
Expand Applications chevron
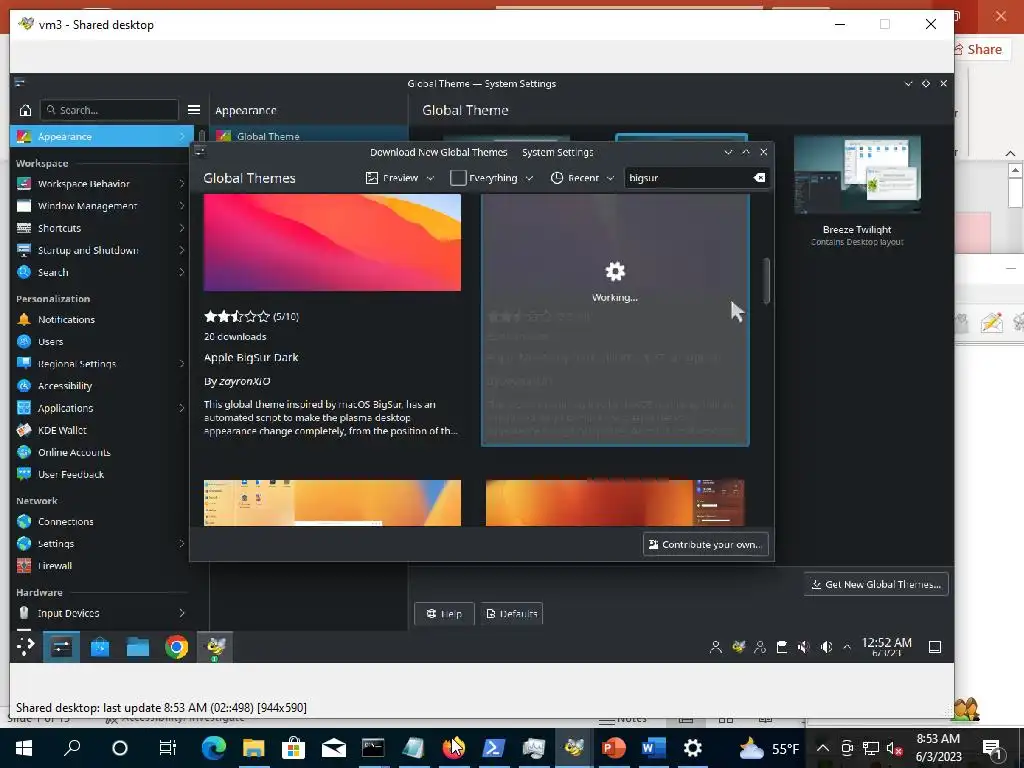click(182, 408)
